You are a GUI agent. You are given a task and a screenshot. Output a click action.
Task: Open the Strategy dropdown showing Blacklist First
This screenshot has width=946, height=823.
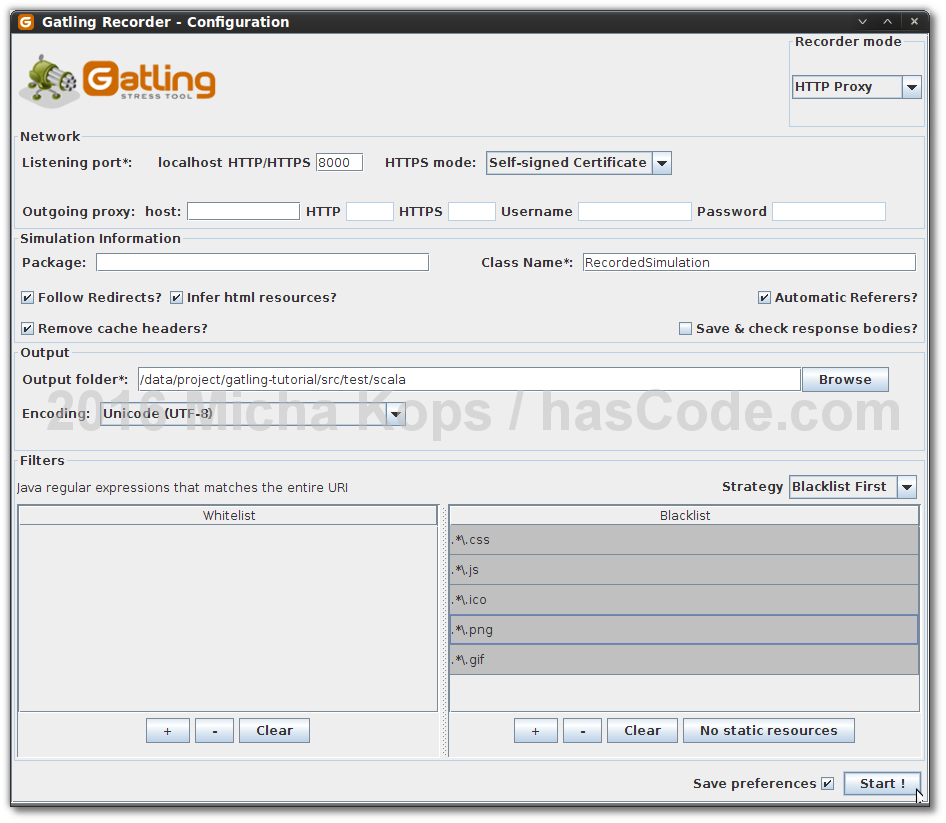click(x=906, y=487)
